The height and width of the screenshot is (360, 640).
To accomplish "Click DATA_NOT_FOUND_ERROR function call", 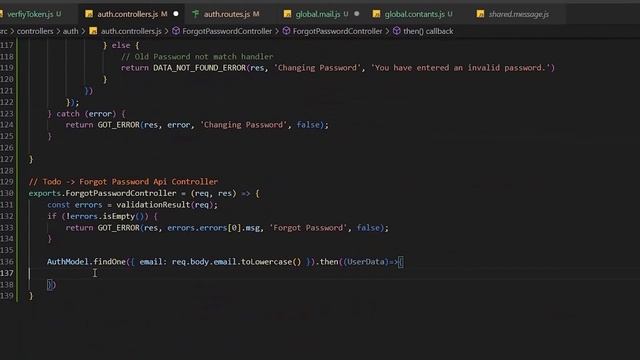I will point(199,68).
